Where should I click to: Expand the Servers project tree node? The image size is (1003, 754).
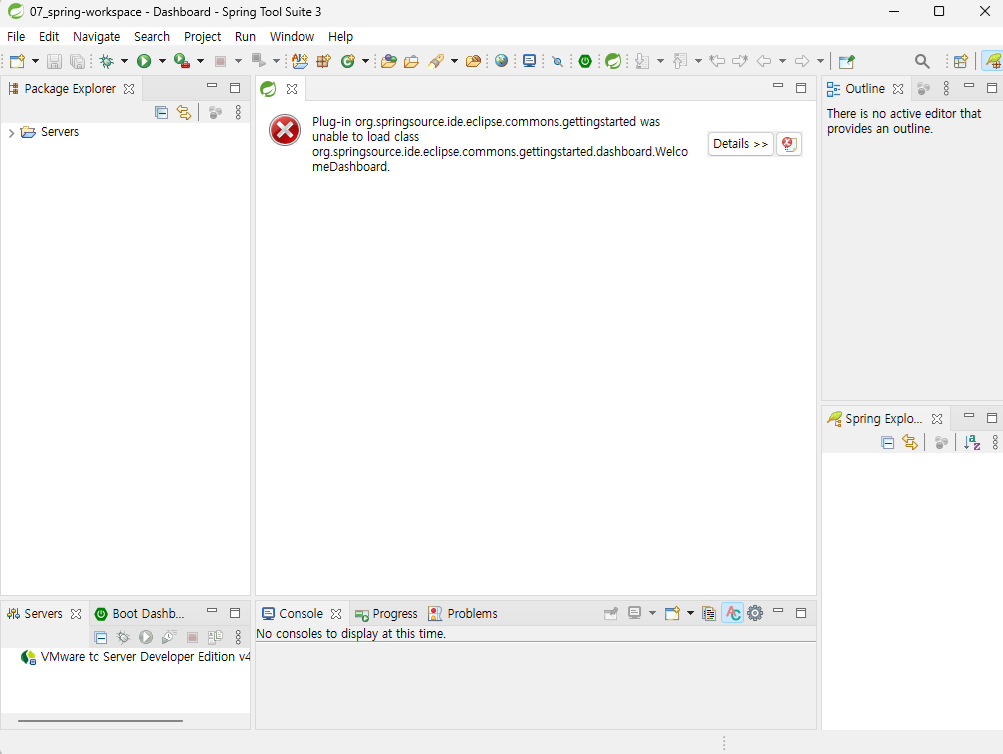point(11,132)
